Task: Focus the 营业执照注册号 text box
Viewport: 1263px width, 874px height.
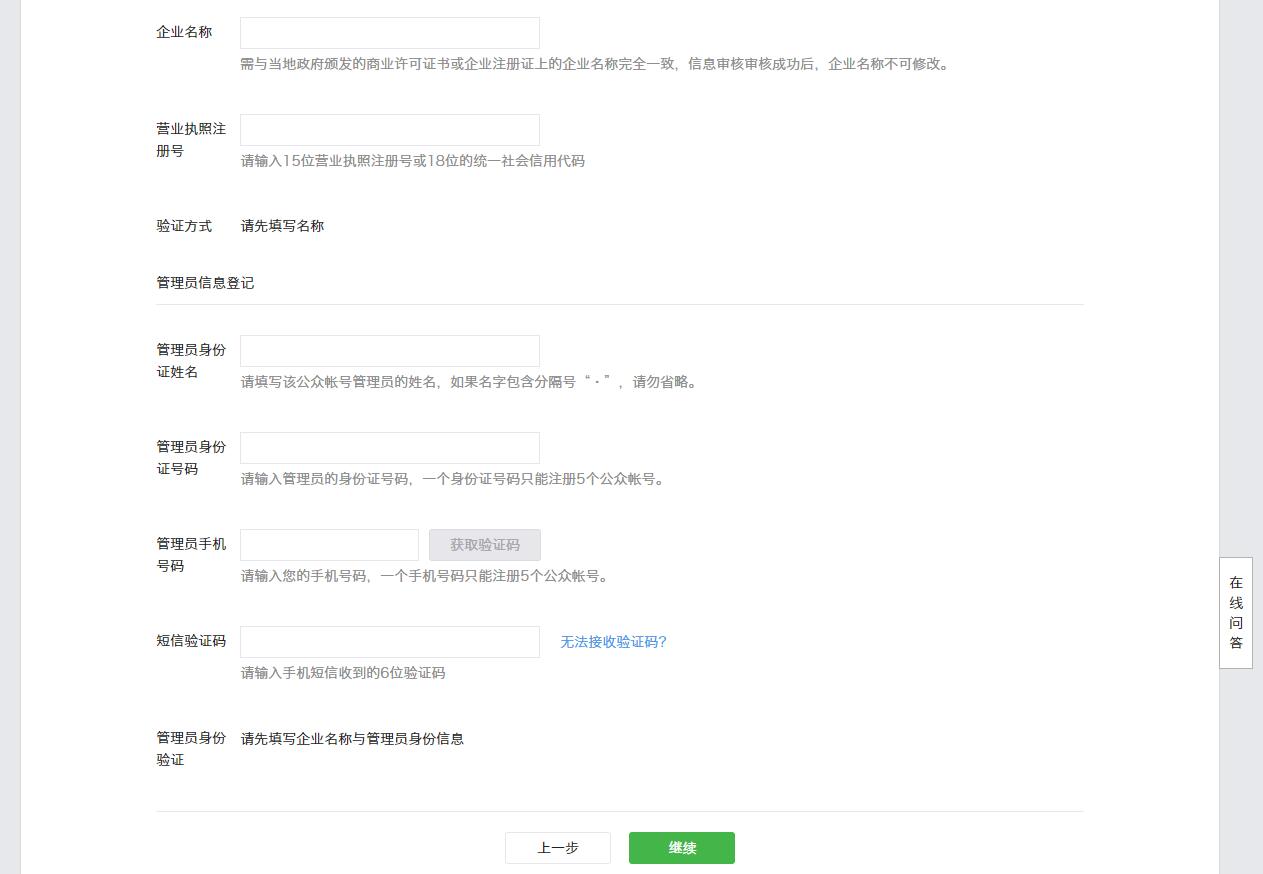Action: [389, 130]
